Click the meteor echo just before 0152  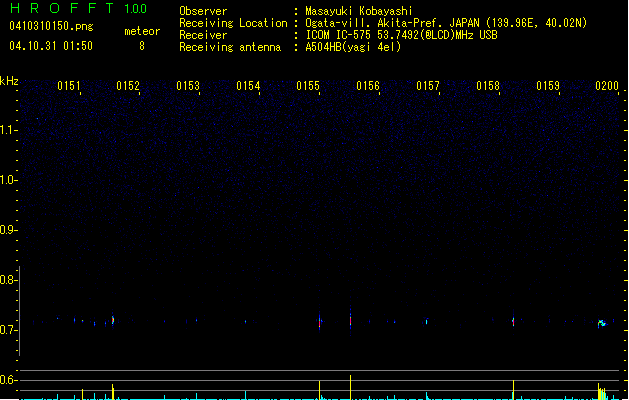tap(113, 320)
